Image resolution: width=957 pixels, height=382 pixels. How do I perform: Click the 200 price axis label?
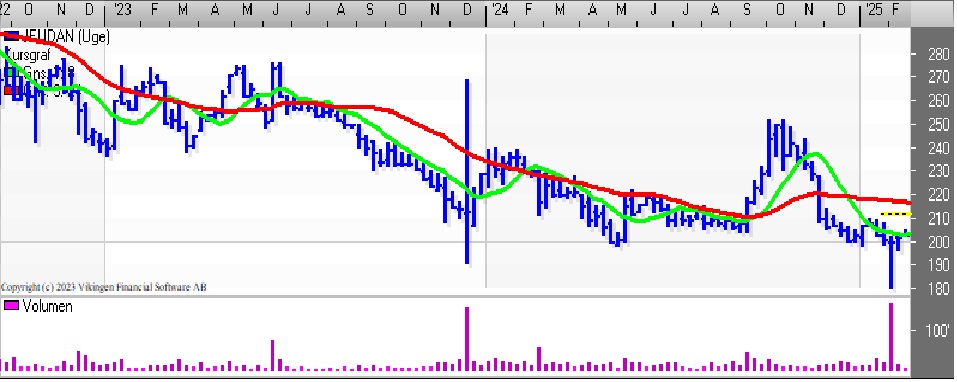pyautogui.click(x=939, y=242)
